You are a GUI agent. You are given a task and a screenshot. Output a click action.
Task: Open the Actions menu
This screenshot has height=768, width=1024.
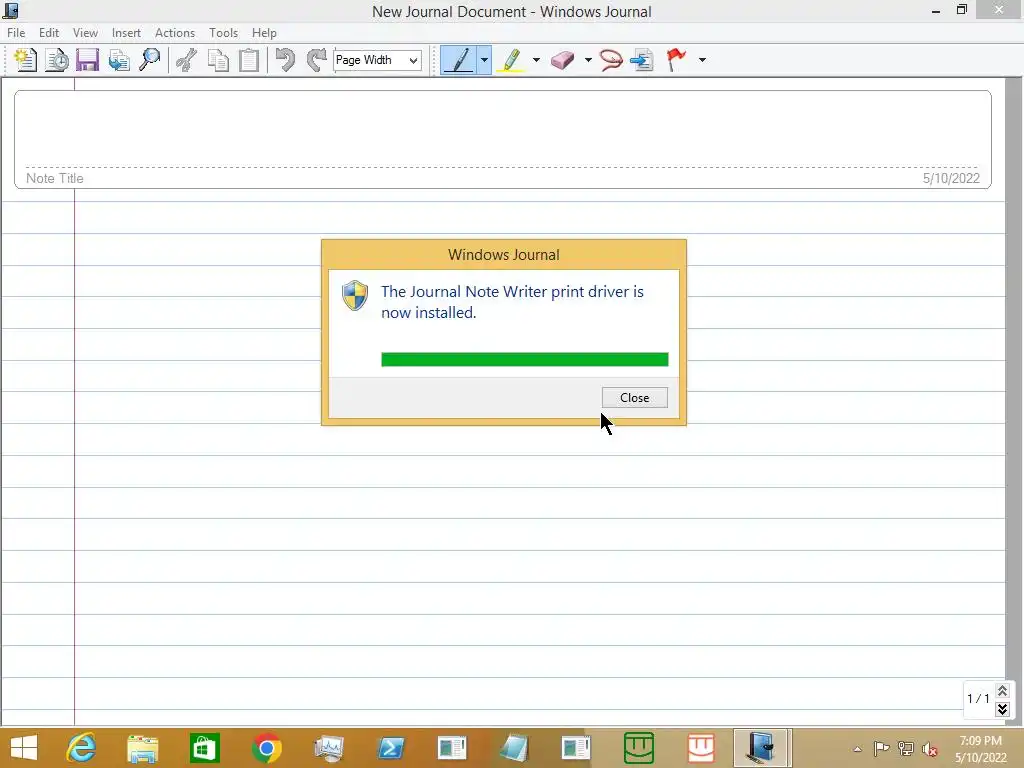click(x=174, y=33)
